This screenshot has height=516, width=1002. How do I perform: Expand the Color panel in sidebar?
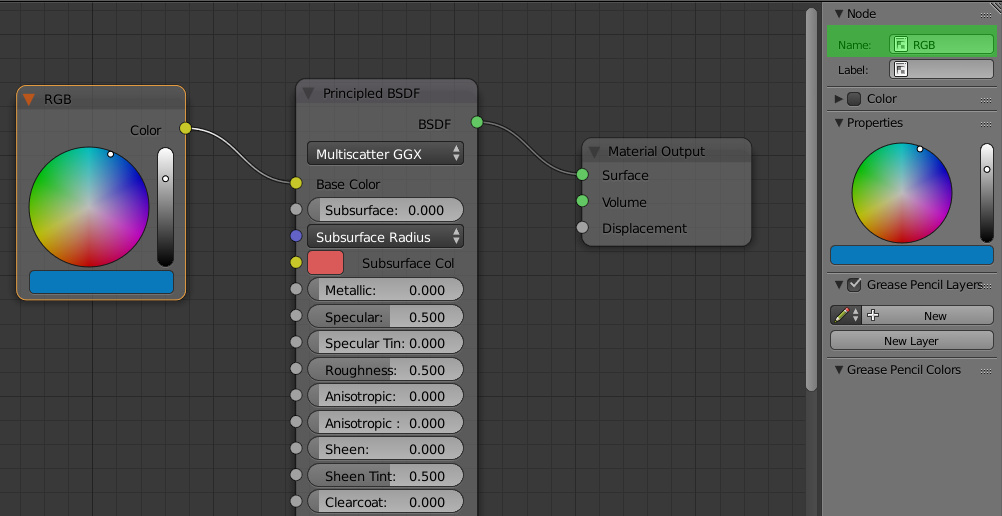tap(839, 99)
